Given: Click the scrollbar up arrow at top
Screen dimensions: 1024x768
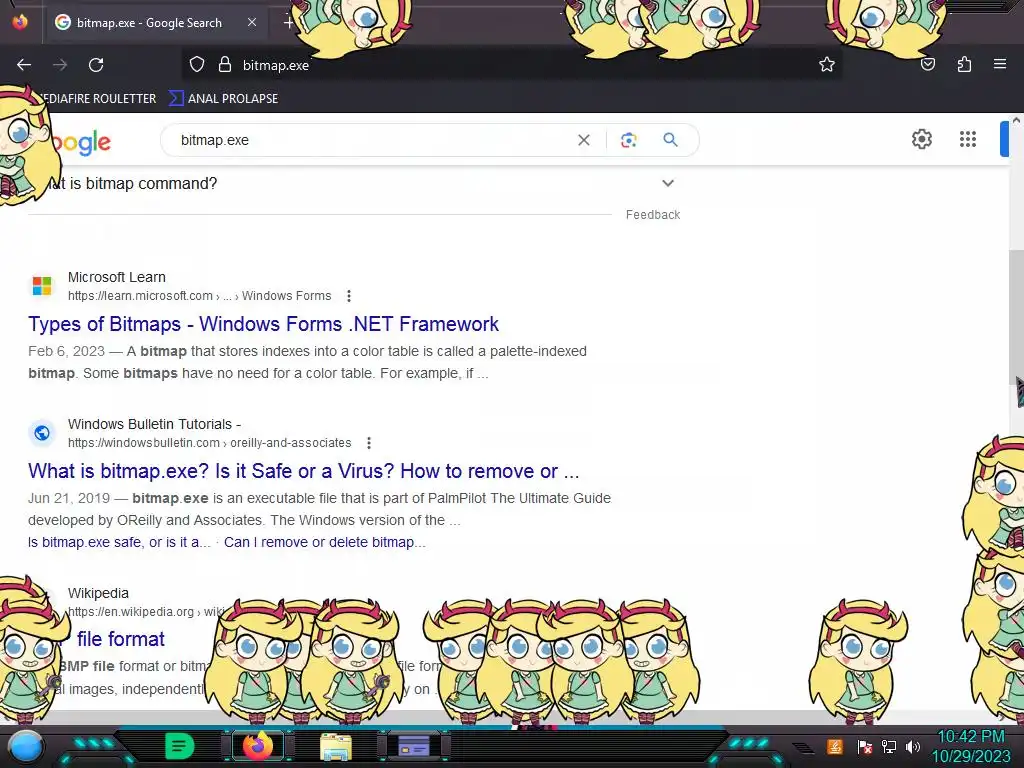Looking at the screenshot, I should point(1016,120).
